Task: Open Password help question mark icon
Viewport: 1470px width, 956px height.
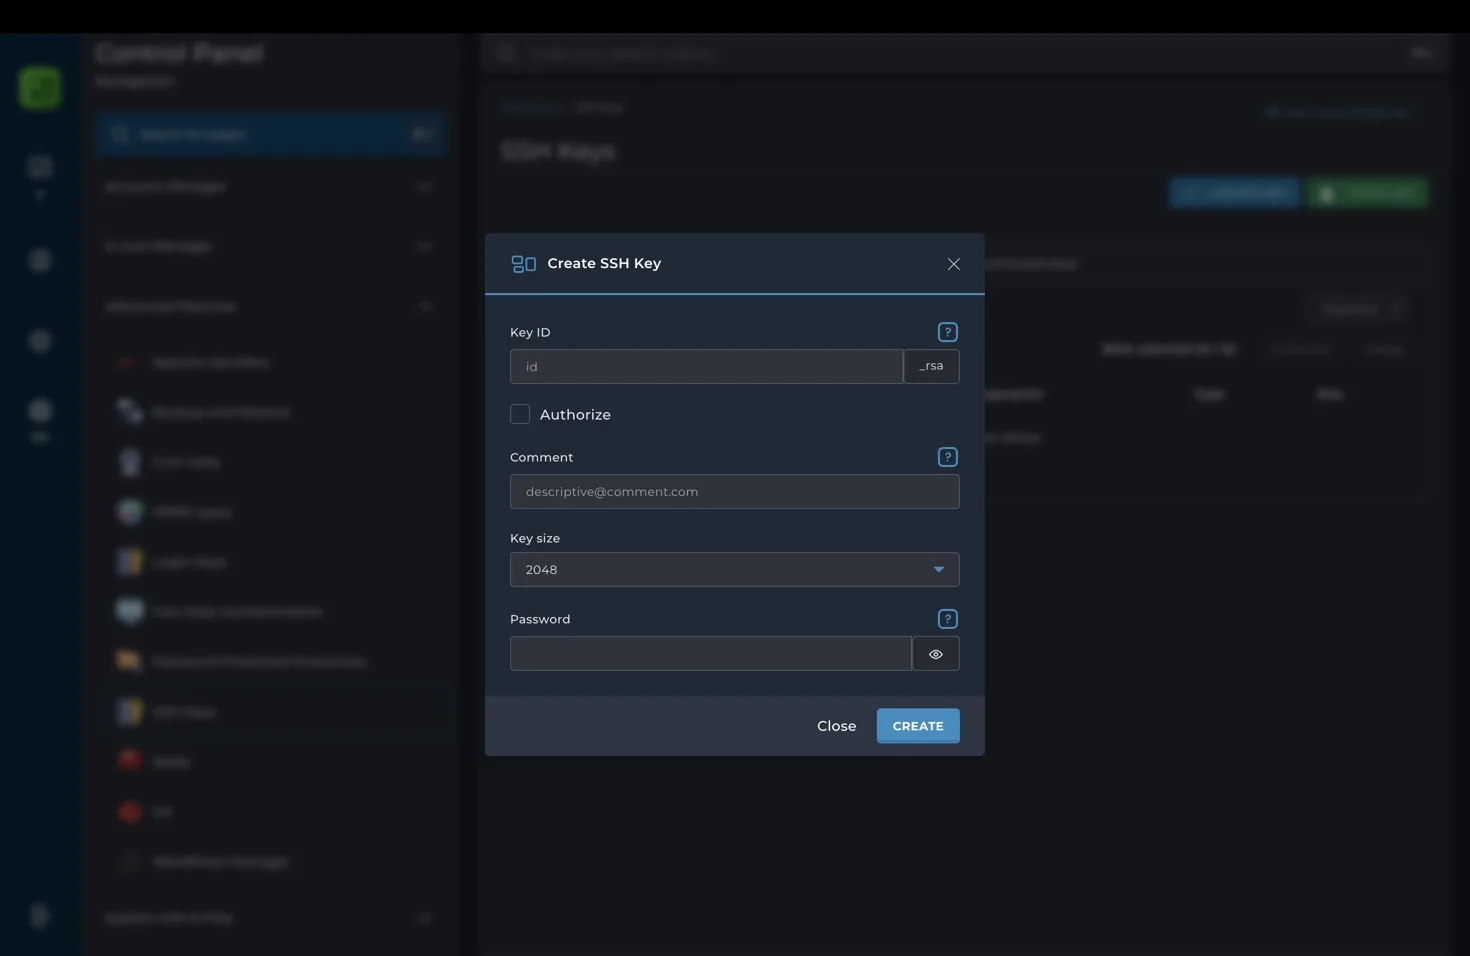Action: 947,619
